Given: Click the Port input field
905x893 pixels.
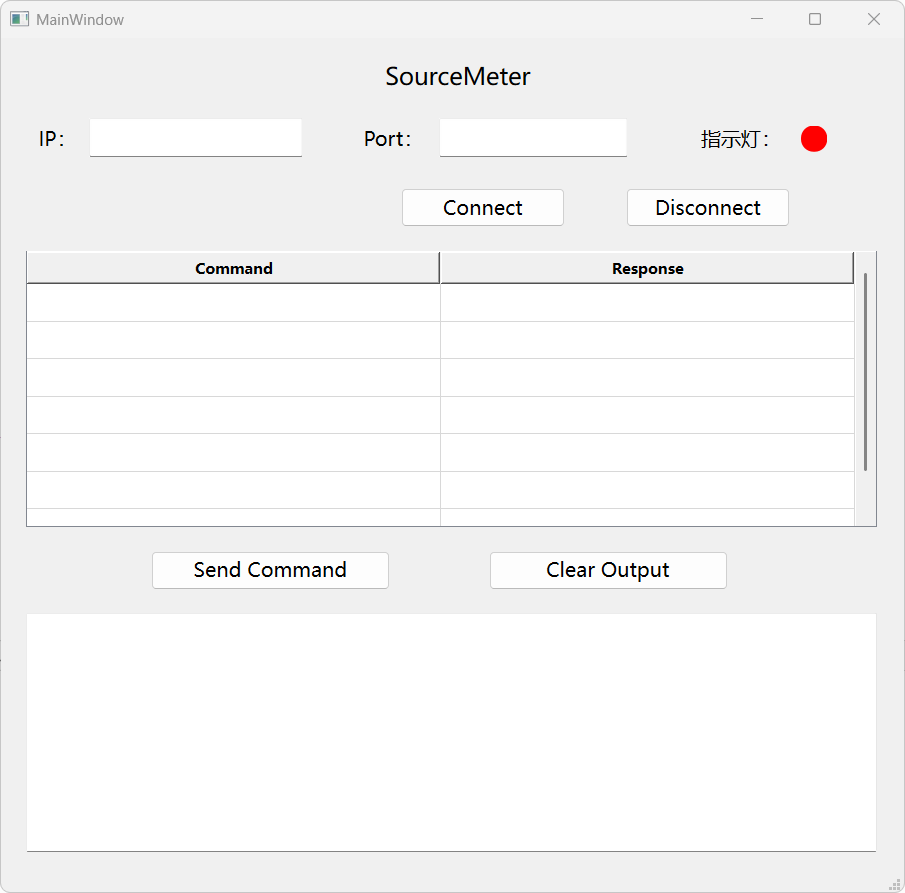Looking at the screenshot, I should 533,138.
